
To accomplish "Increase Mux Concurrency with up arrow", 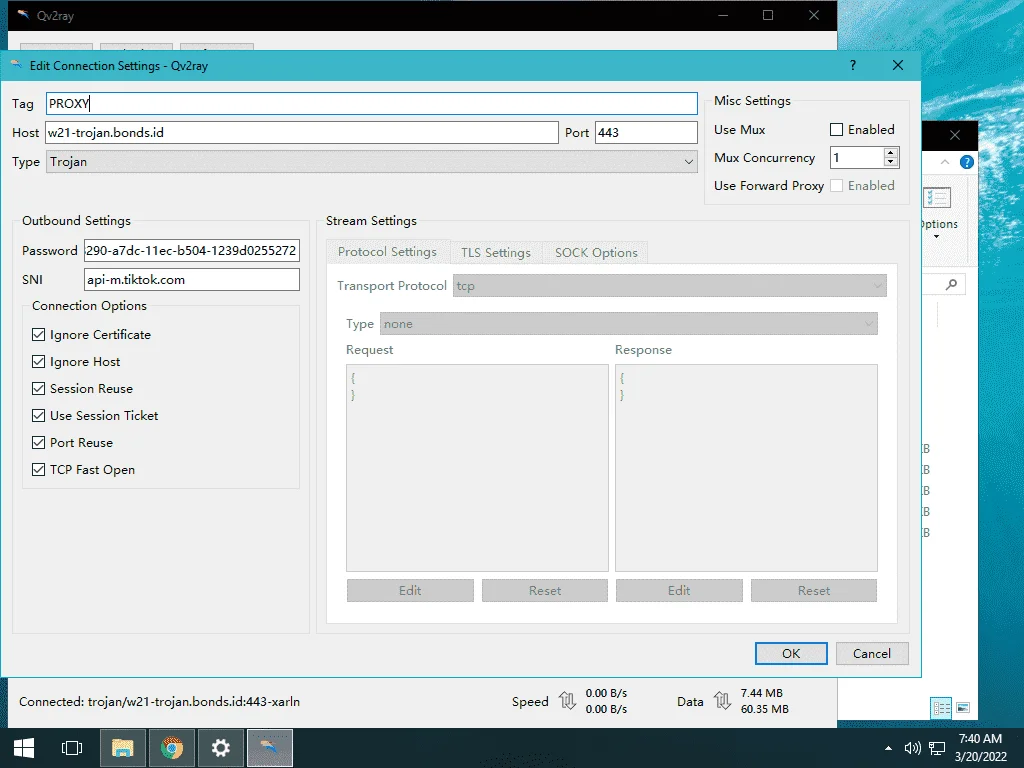I will tap(890, 153).
